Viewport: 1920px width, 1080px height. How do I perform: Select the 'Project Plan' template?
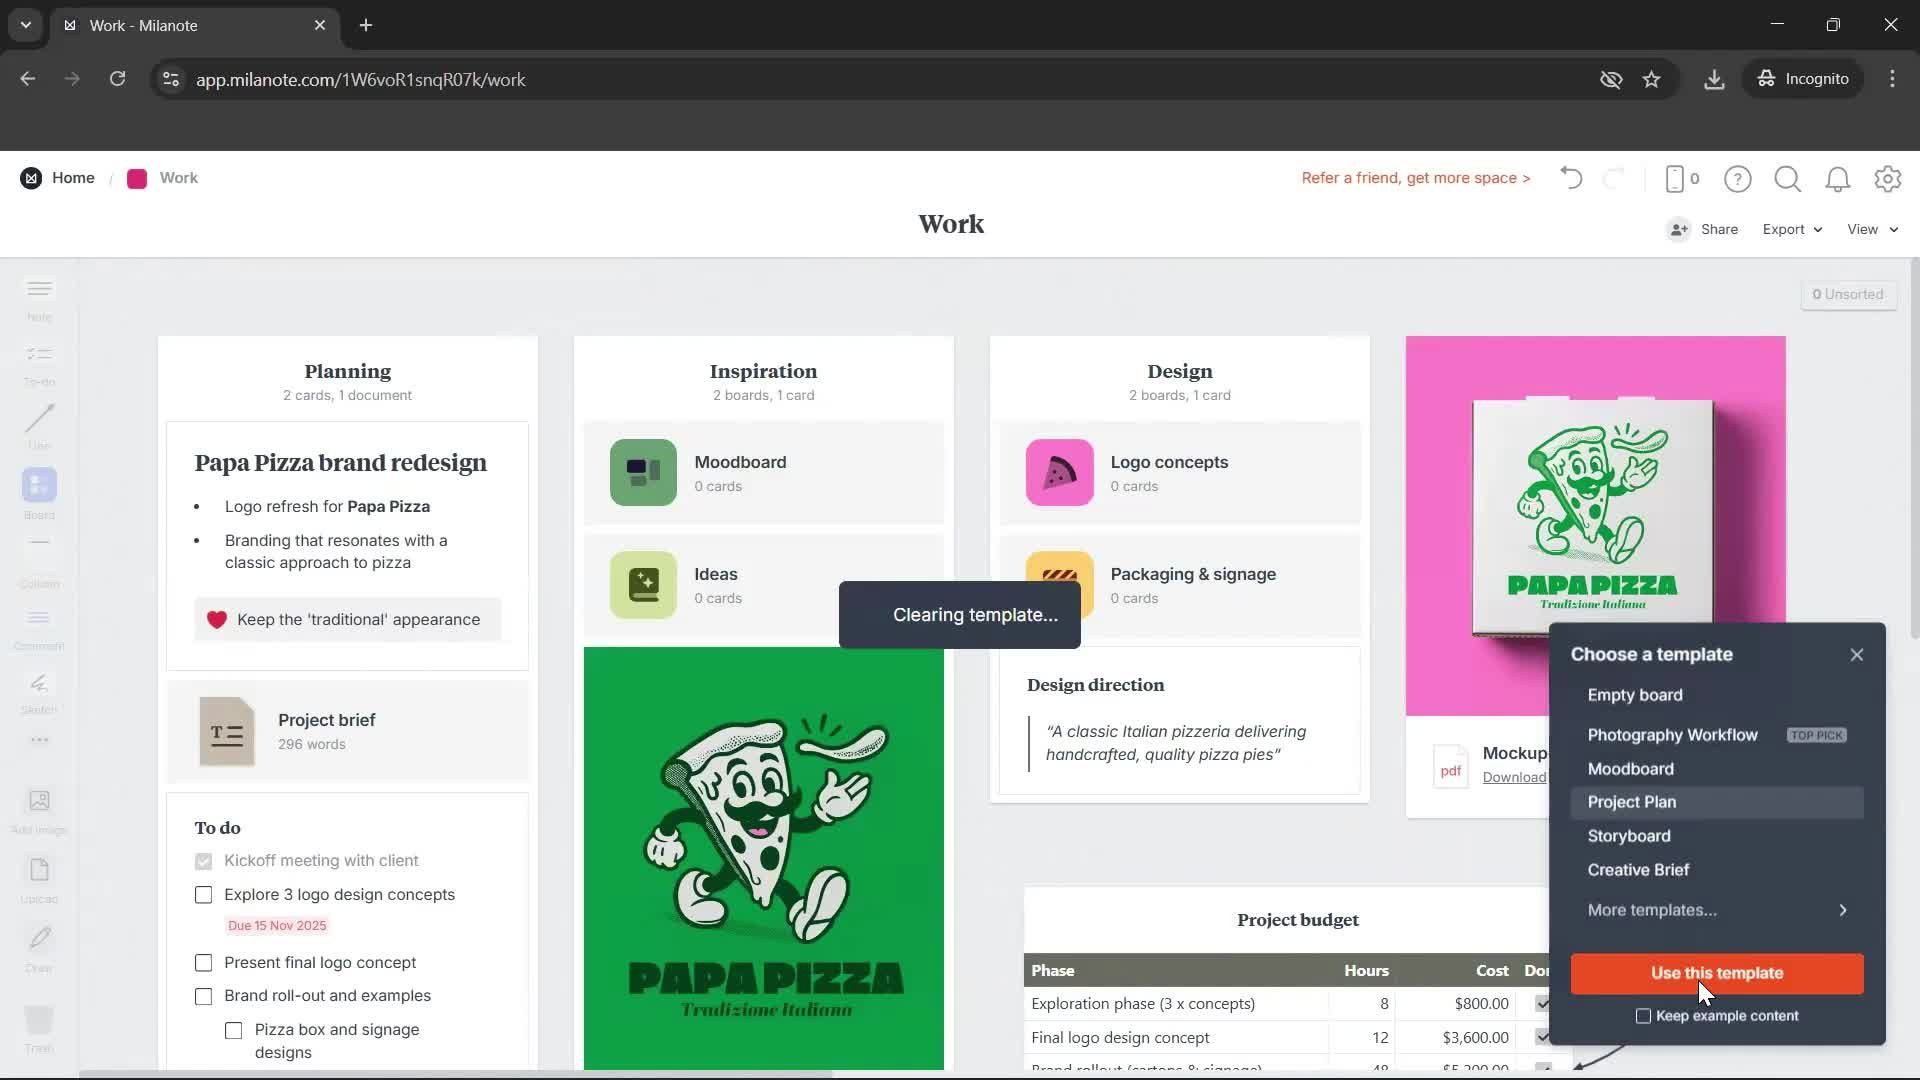coord(1632,801)
